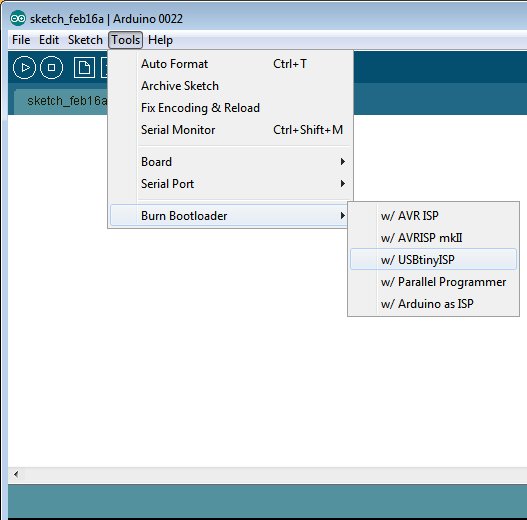Click the partially hidden Open toolbar icon
Viewport: 527px width, 520px height.
point(104,68)
